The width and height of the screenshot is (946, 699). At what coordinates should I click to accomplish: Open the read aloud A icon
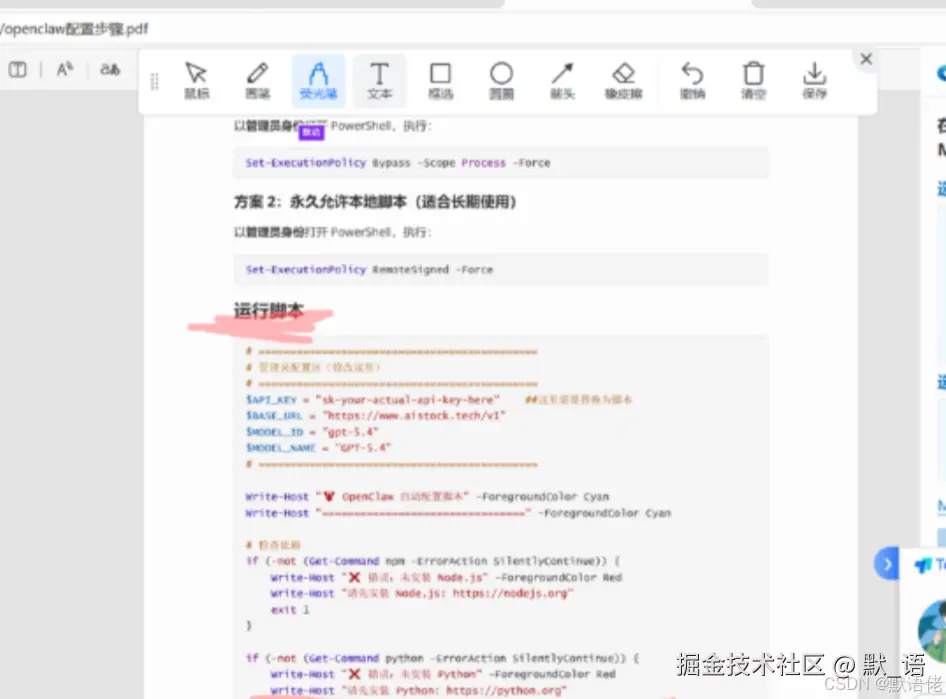pyautogui.click(x=65, y=69)
